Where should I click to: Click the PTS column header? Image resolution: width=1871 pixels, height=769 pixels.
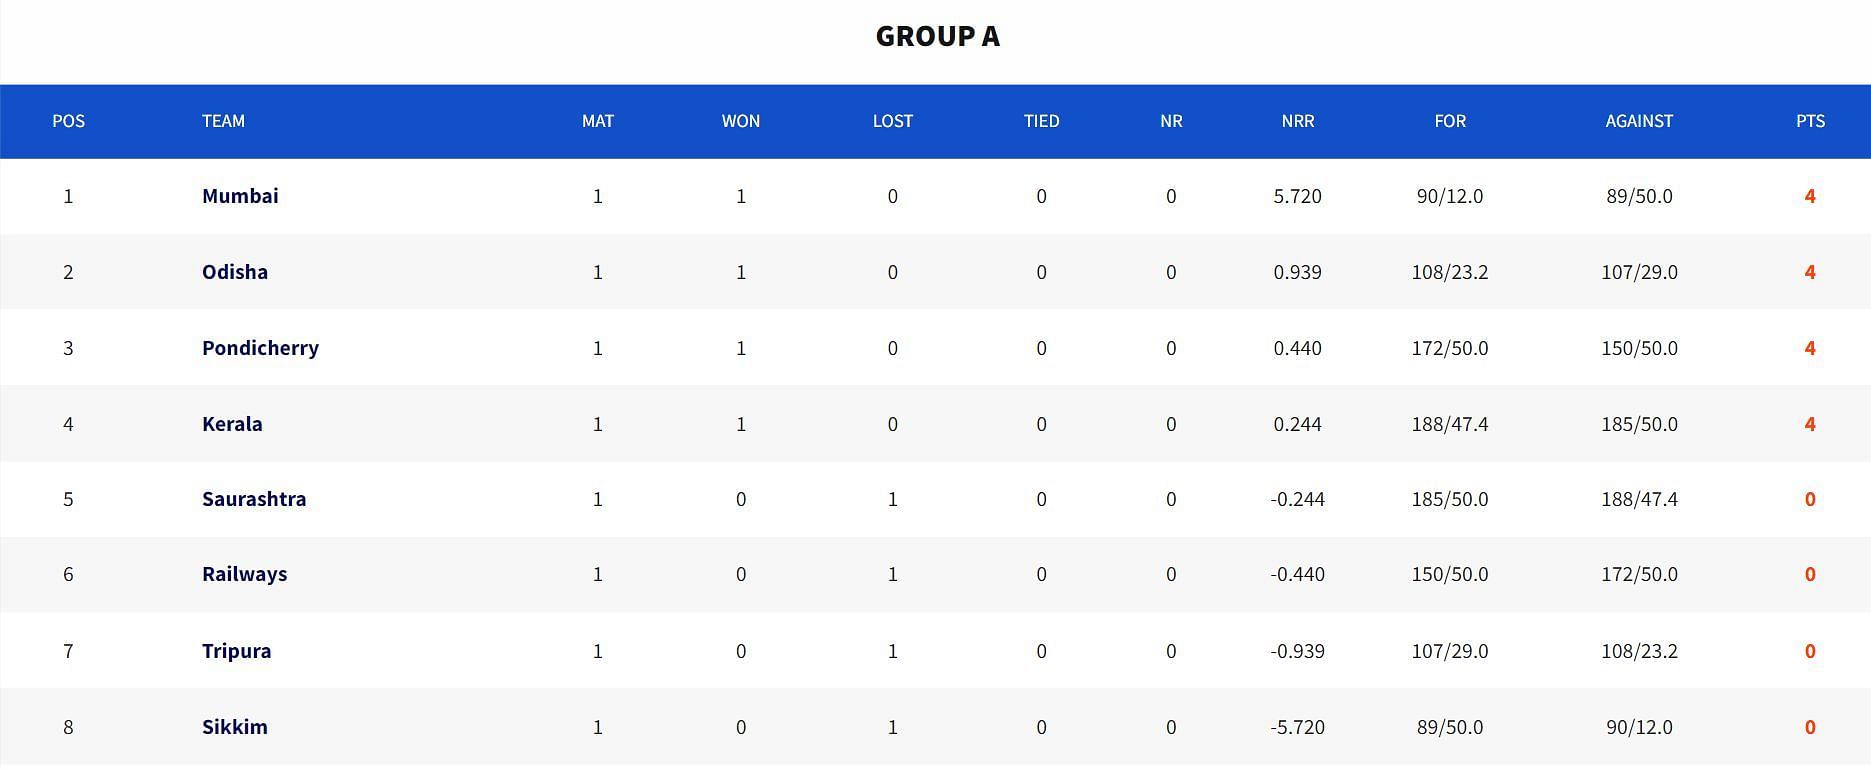click(1810, 121)
